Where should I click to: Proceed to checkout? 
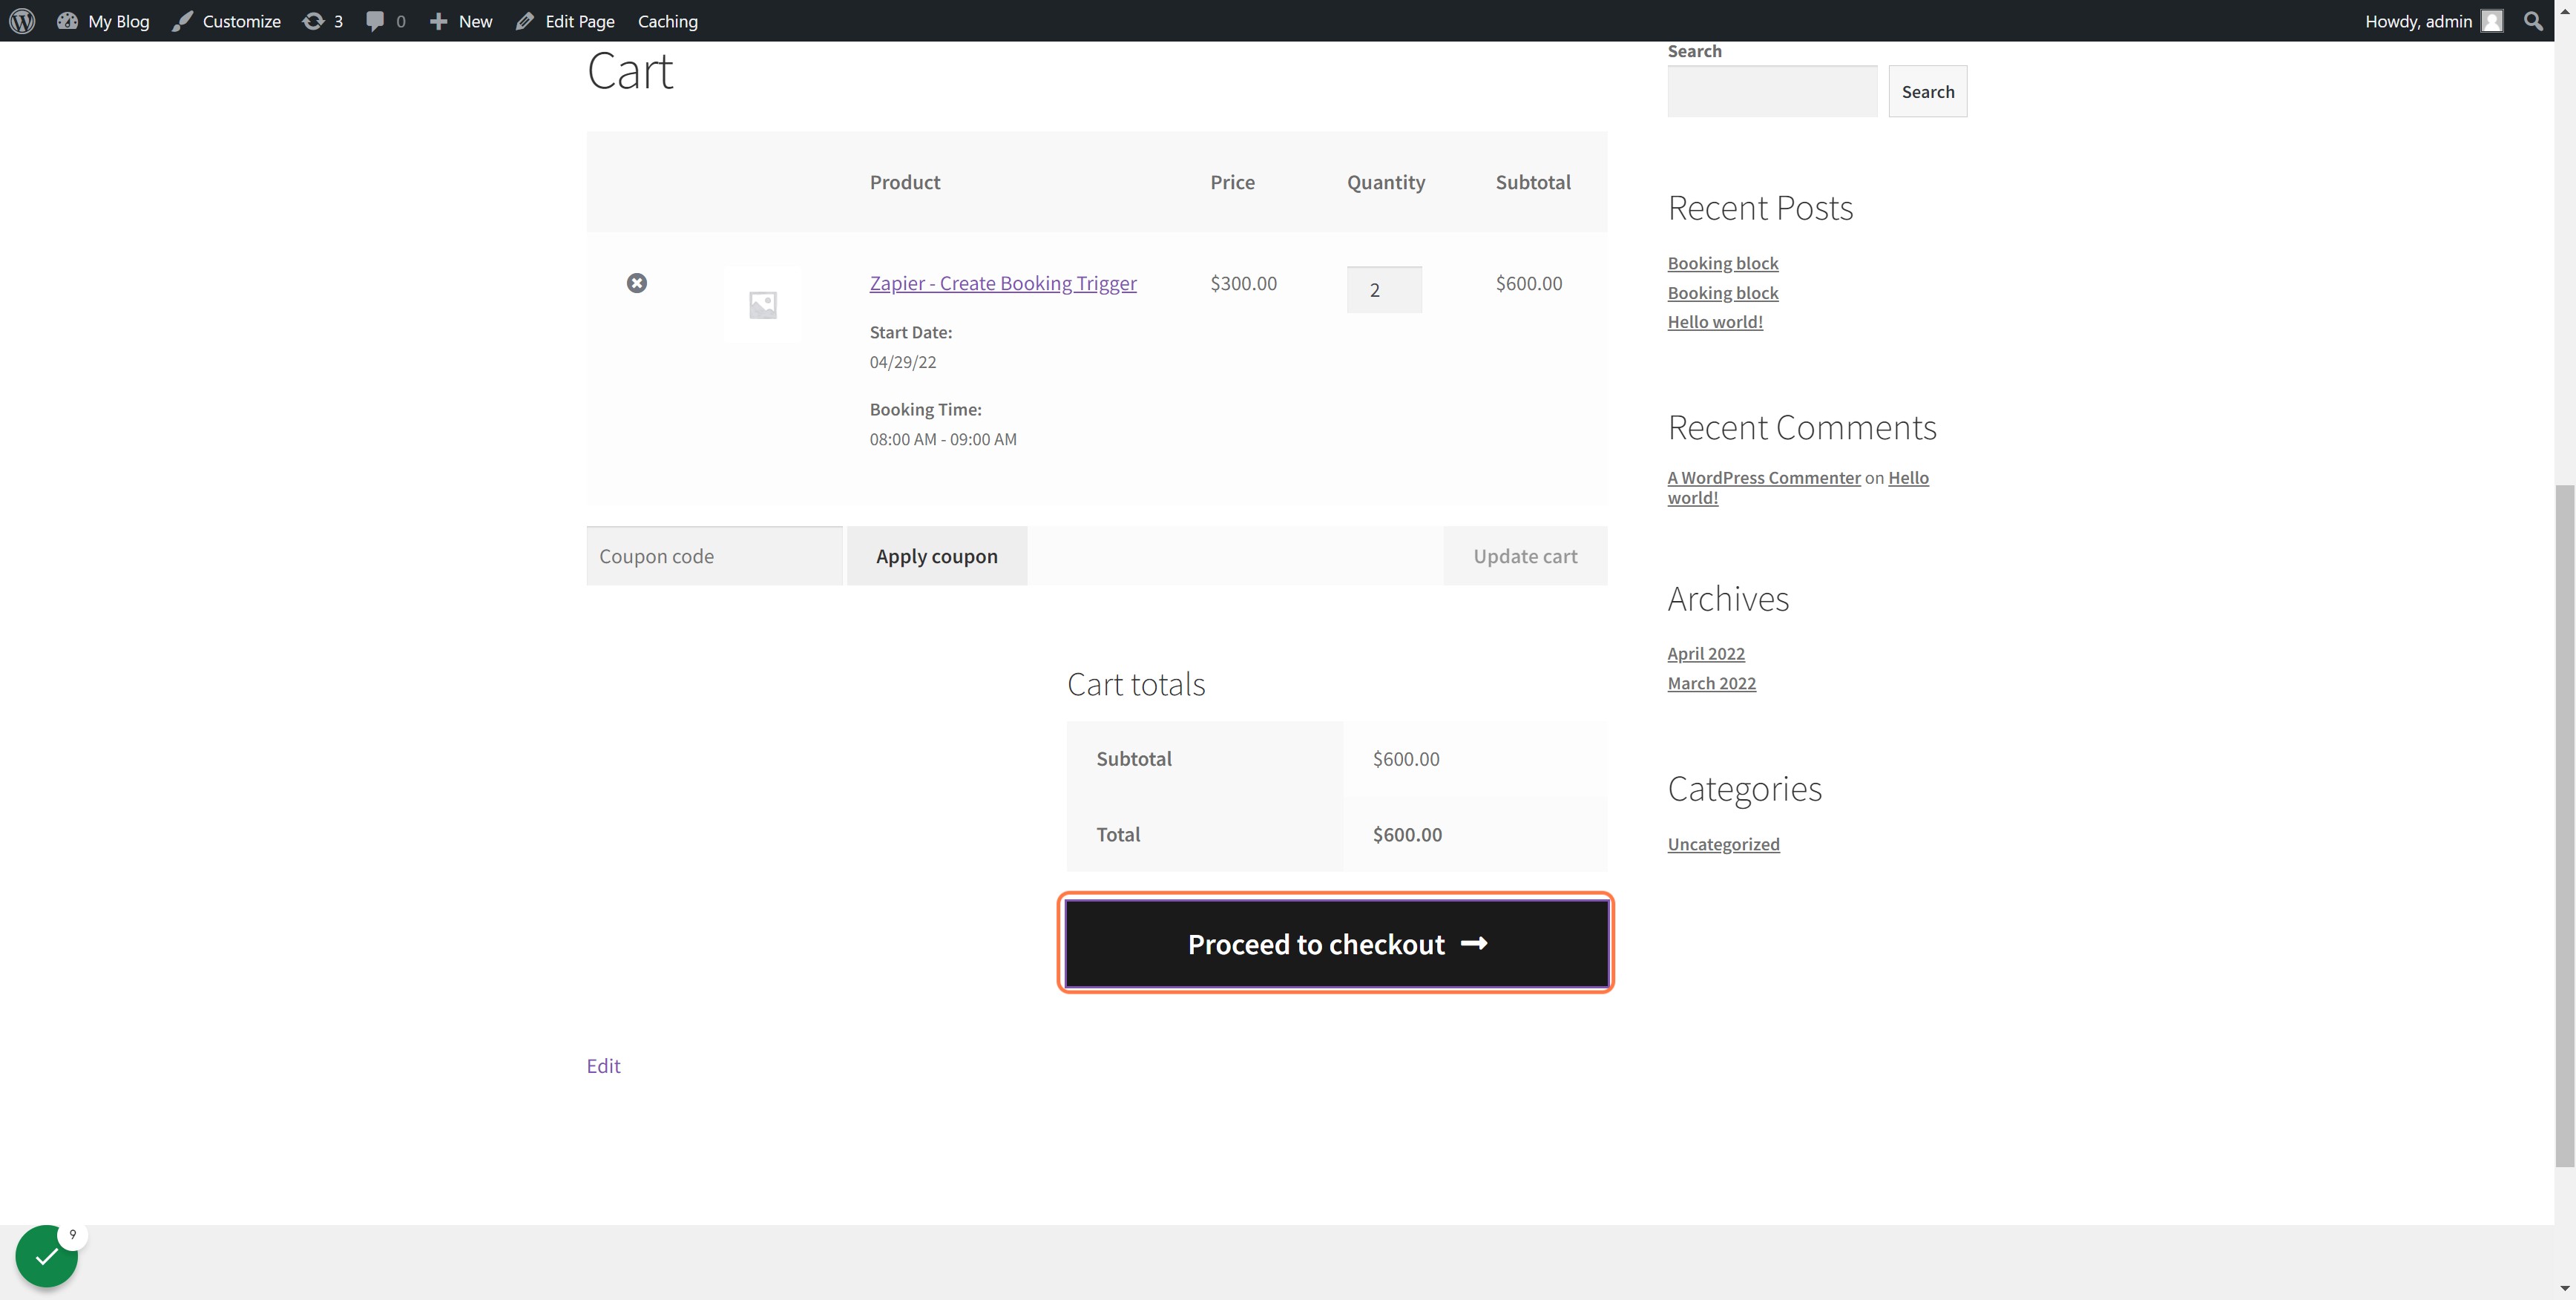(1337, 943)
